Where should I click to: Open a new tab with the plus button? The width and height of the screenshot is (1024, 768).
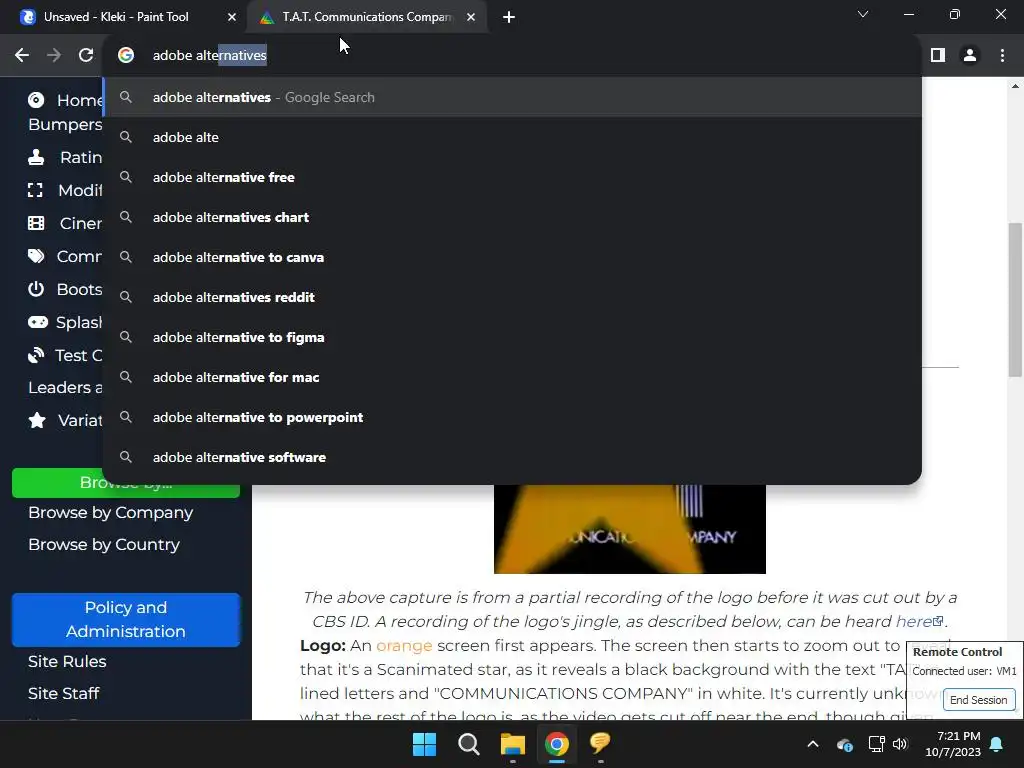coord(509,18)
